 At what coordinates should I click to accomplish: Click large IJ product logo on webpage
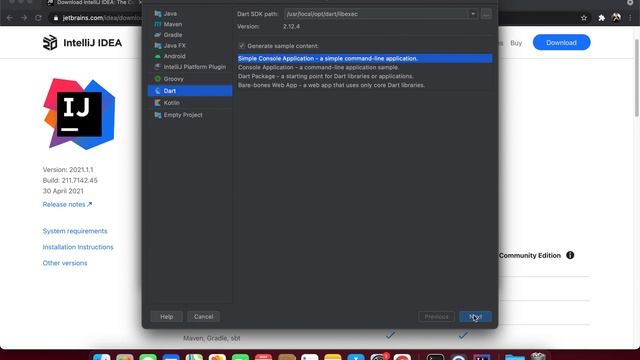point(79,114)
